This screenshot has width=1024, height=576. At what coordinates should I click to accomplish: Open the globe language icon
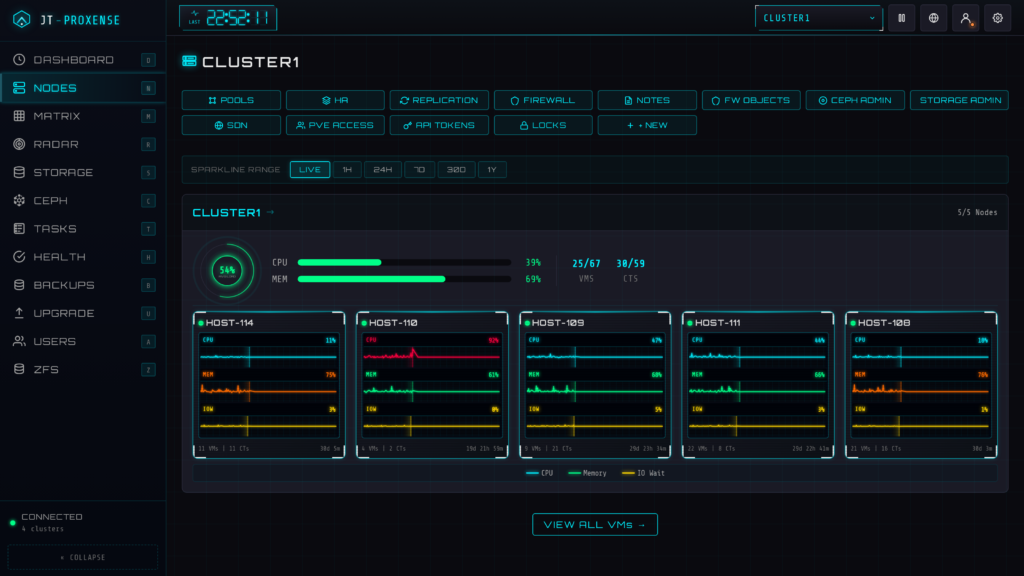point(933,18)
